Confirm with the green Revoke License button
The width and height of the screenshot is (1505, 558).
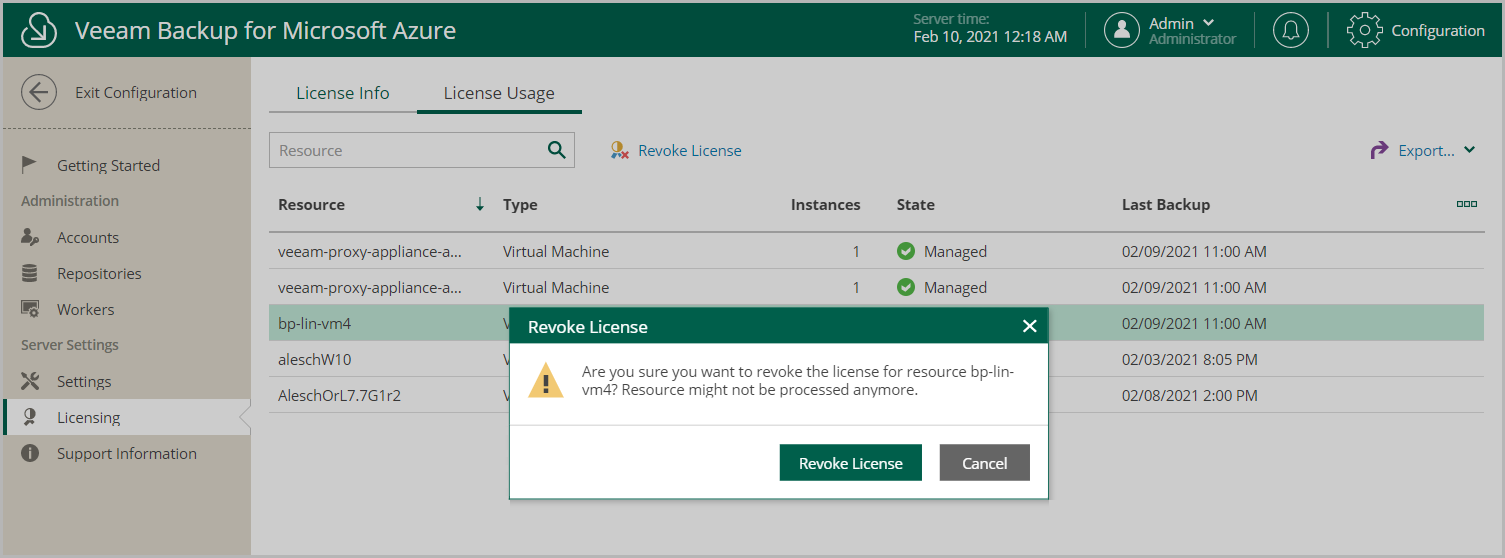[x=851, y=463]
